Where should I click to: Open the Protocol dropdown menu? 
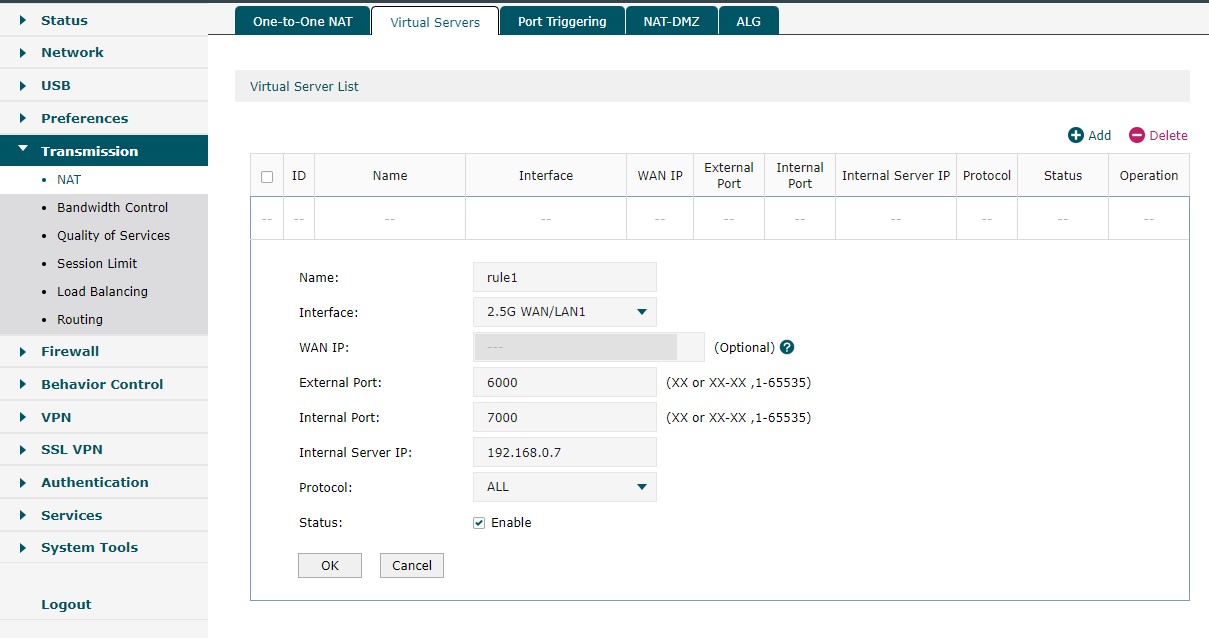pyautogui.click(x=564, y=487)
